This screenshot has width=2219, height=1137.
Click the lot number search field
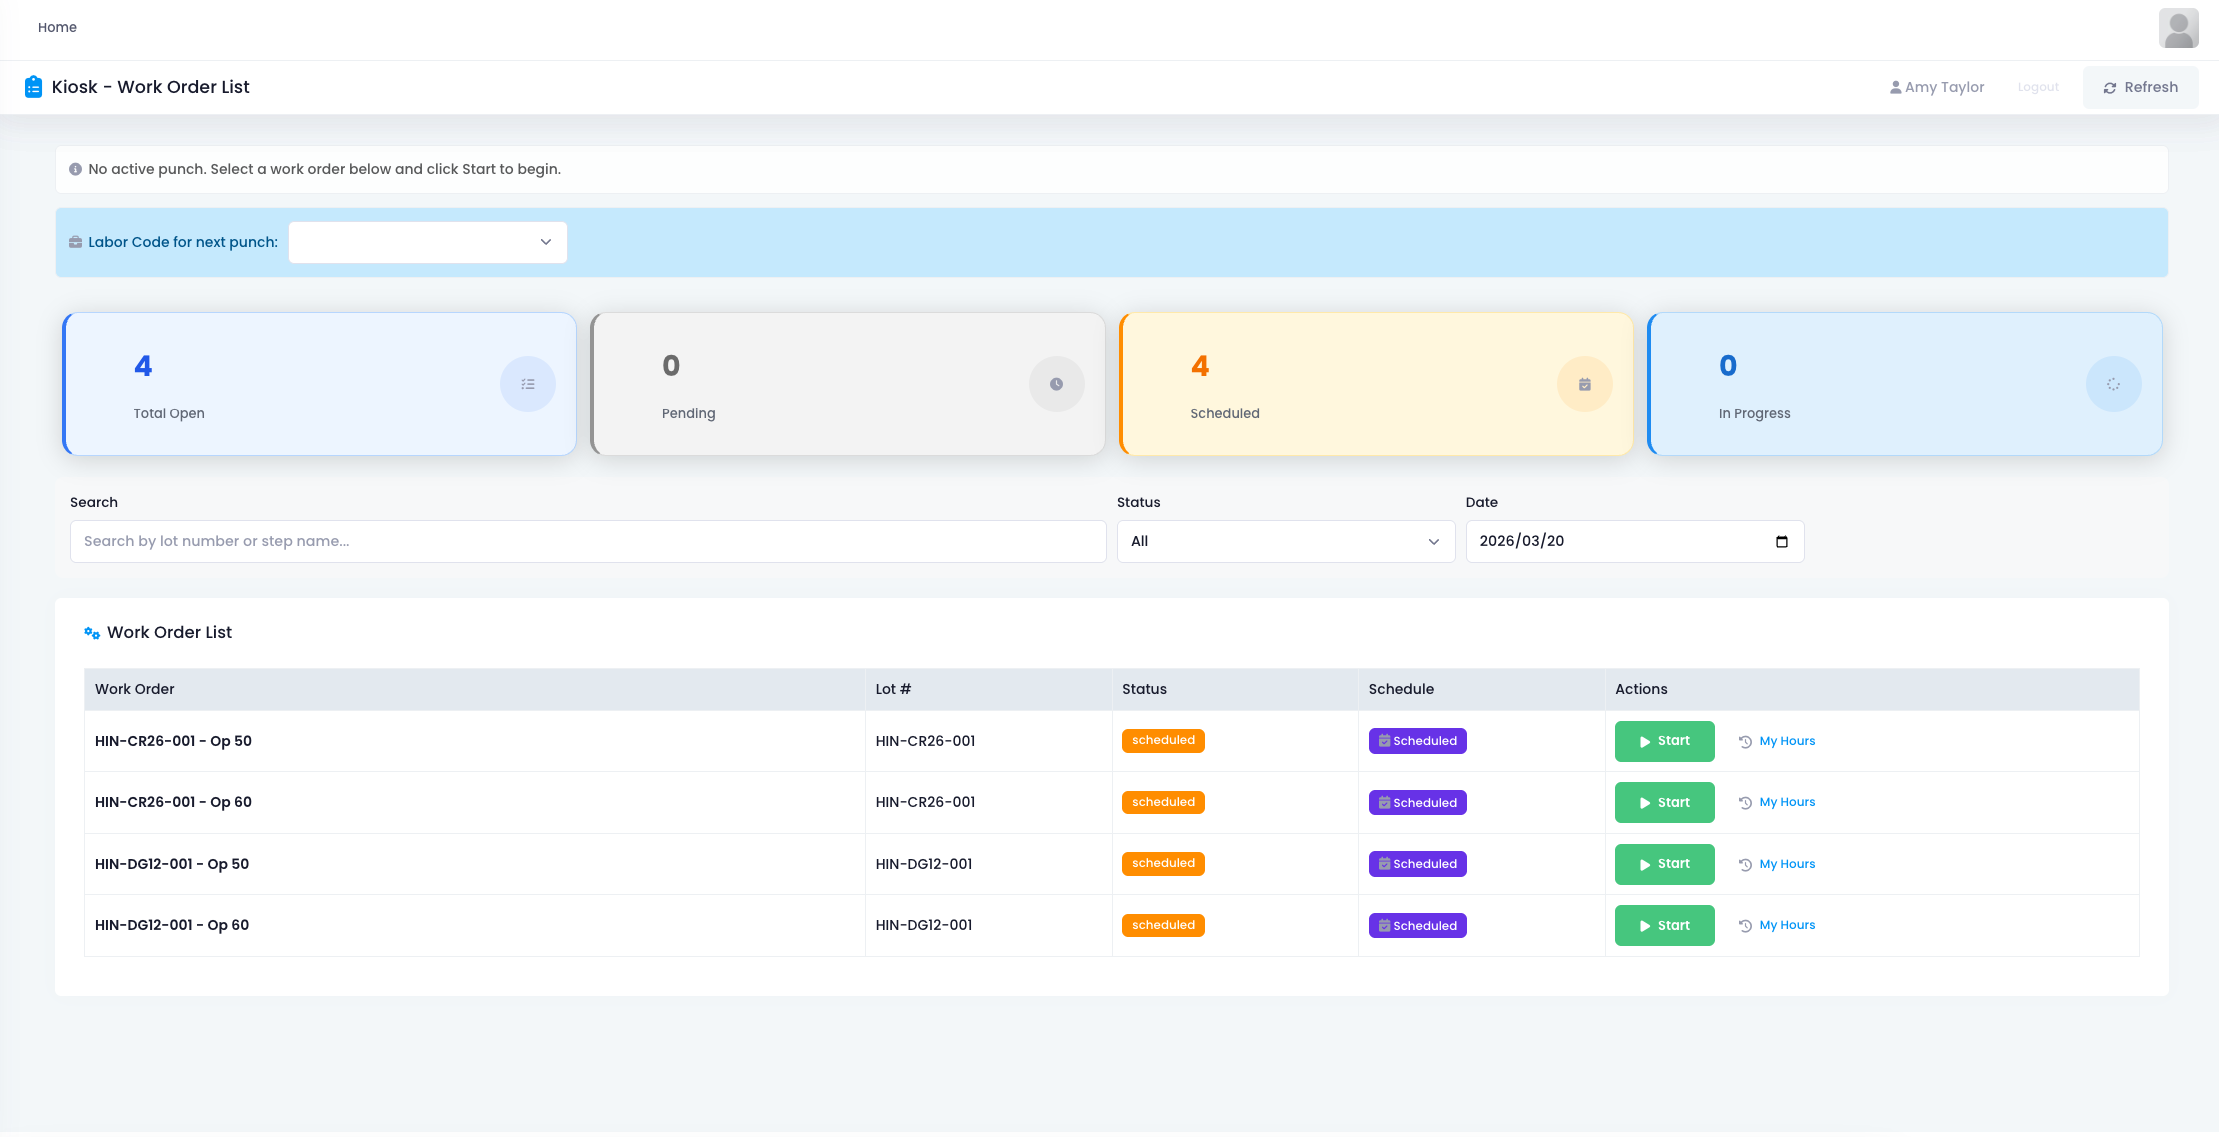587,541
